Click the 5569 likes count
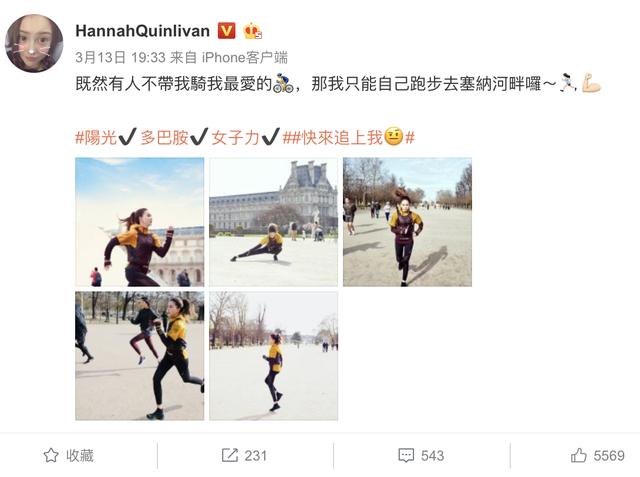 point(609,456)
